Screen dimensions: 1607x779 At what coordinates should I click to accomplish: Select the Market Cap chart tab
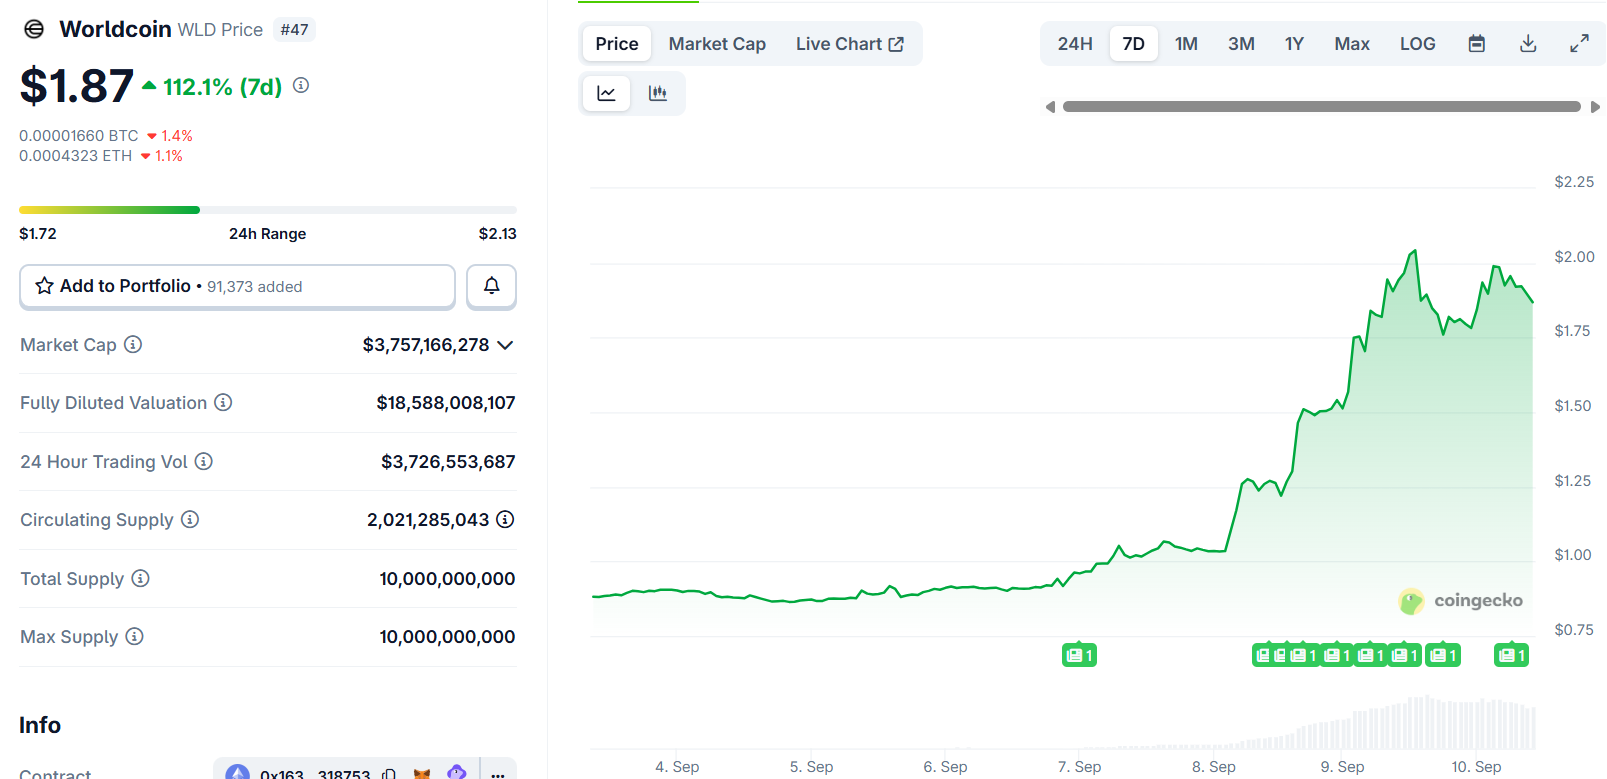pyautogui.click(x=717, y=44)
